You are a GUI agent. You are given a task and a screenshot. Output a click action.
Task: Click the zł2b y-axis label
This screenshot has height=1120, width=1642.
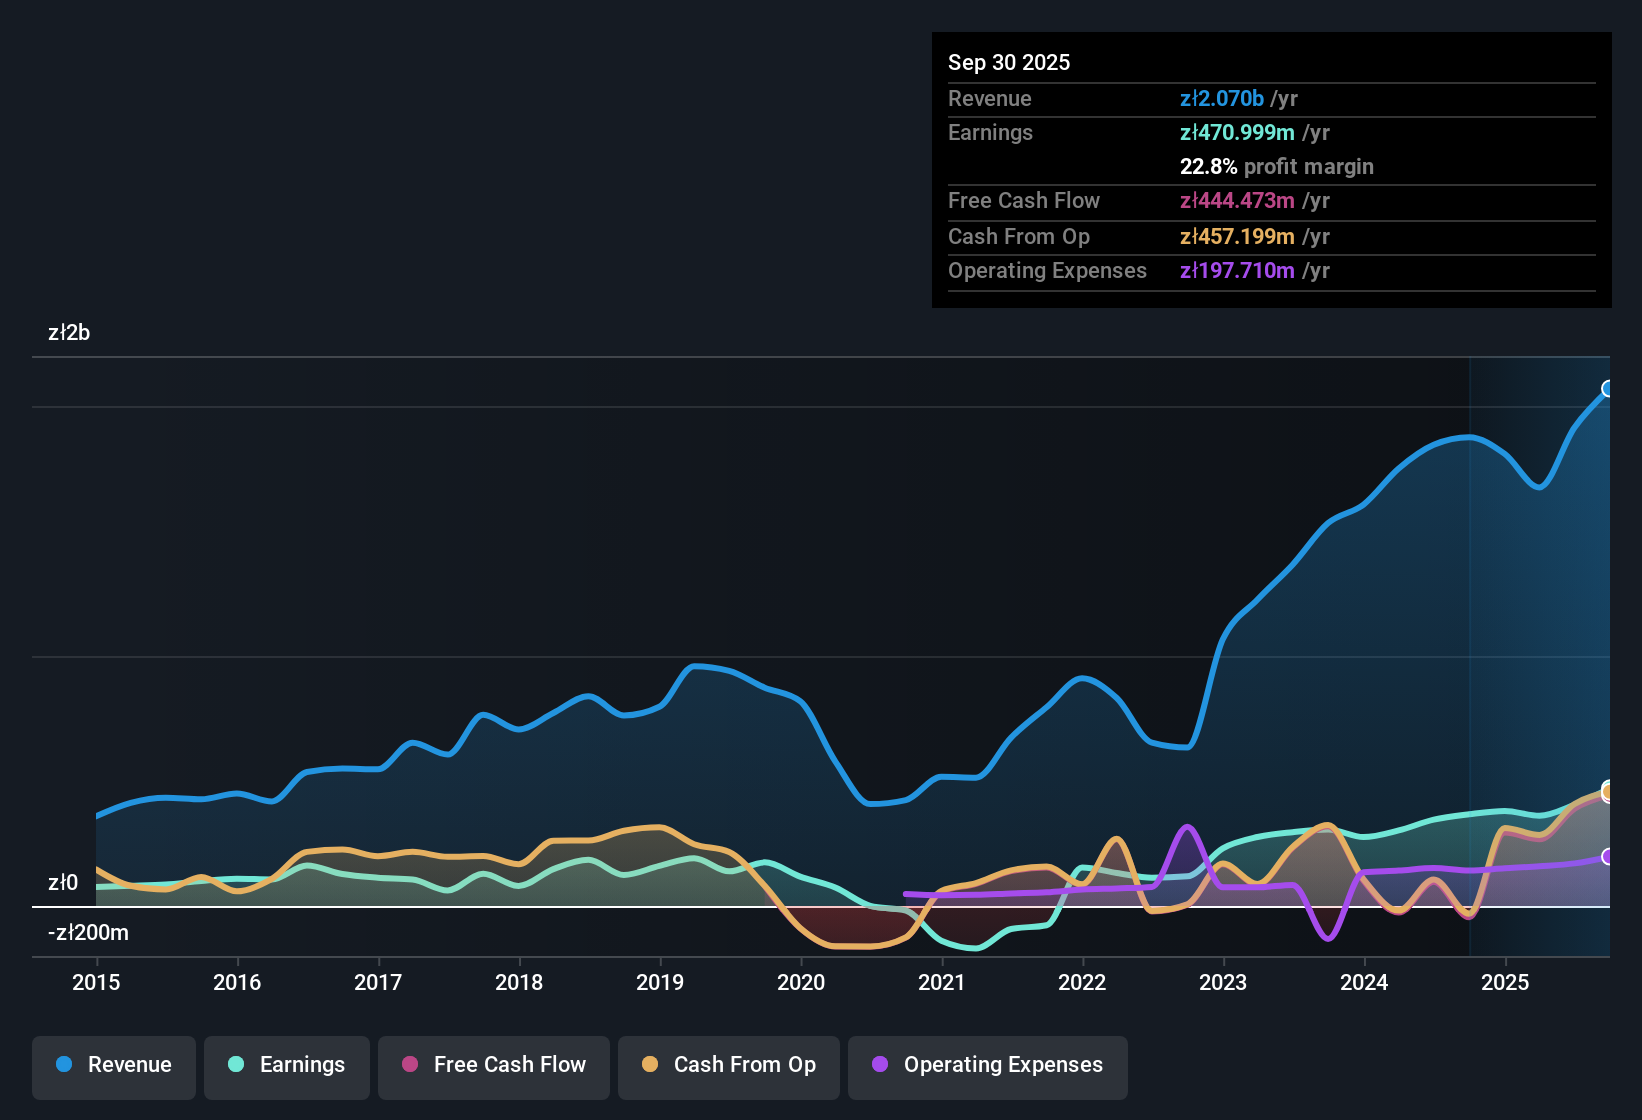[x=68, y=332]
